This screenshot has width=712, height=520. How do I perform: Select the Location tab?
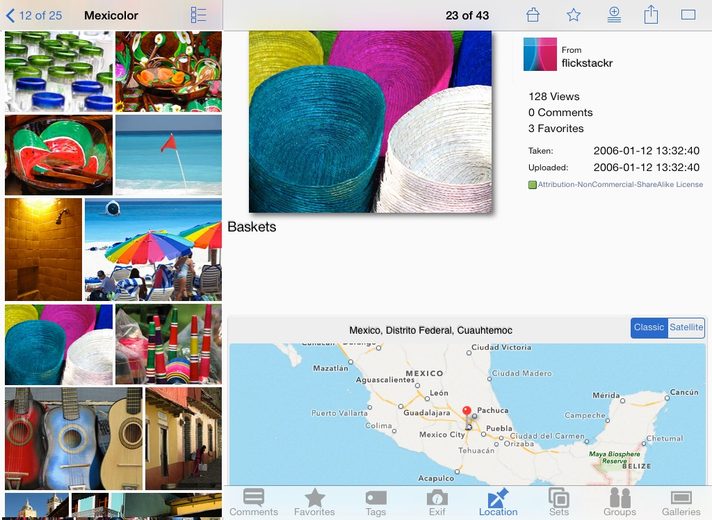point(498,503)
